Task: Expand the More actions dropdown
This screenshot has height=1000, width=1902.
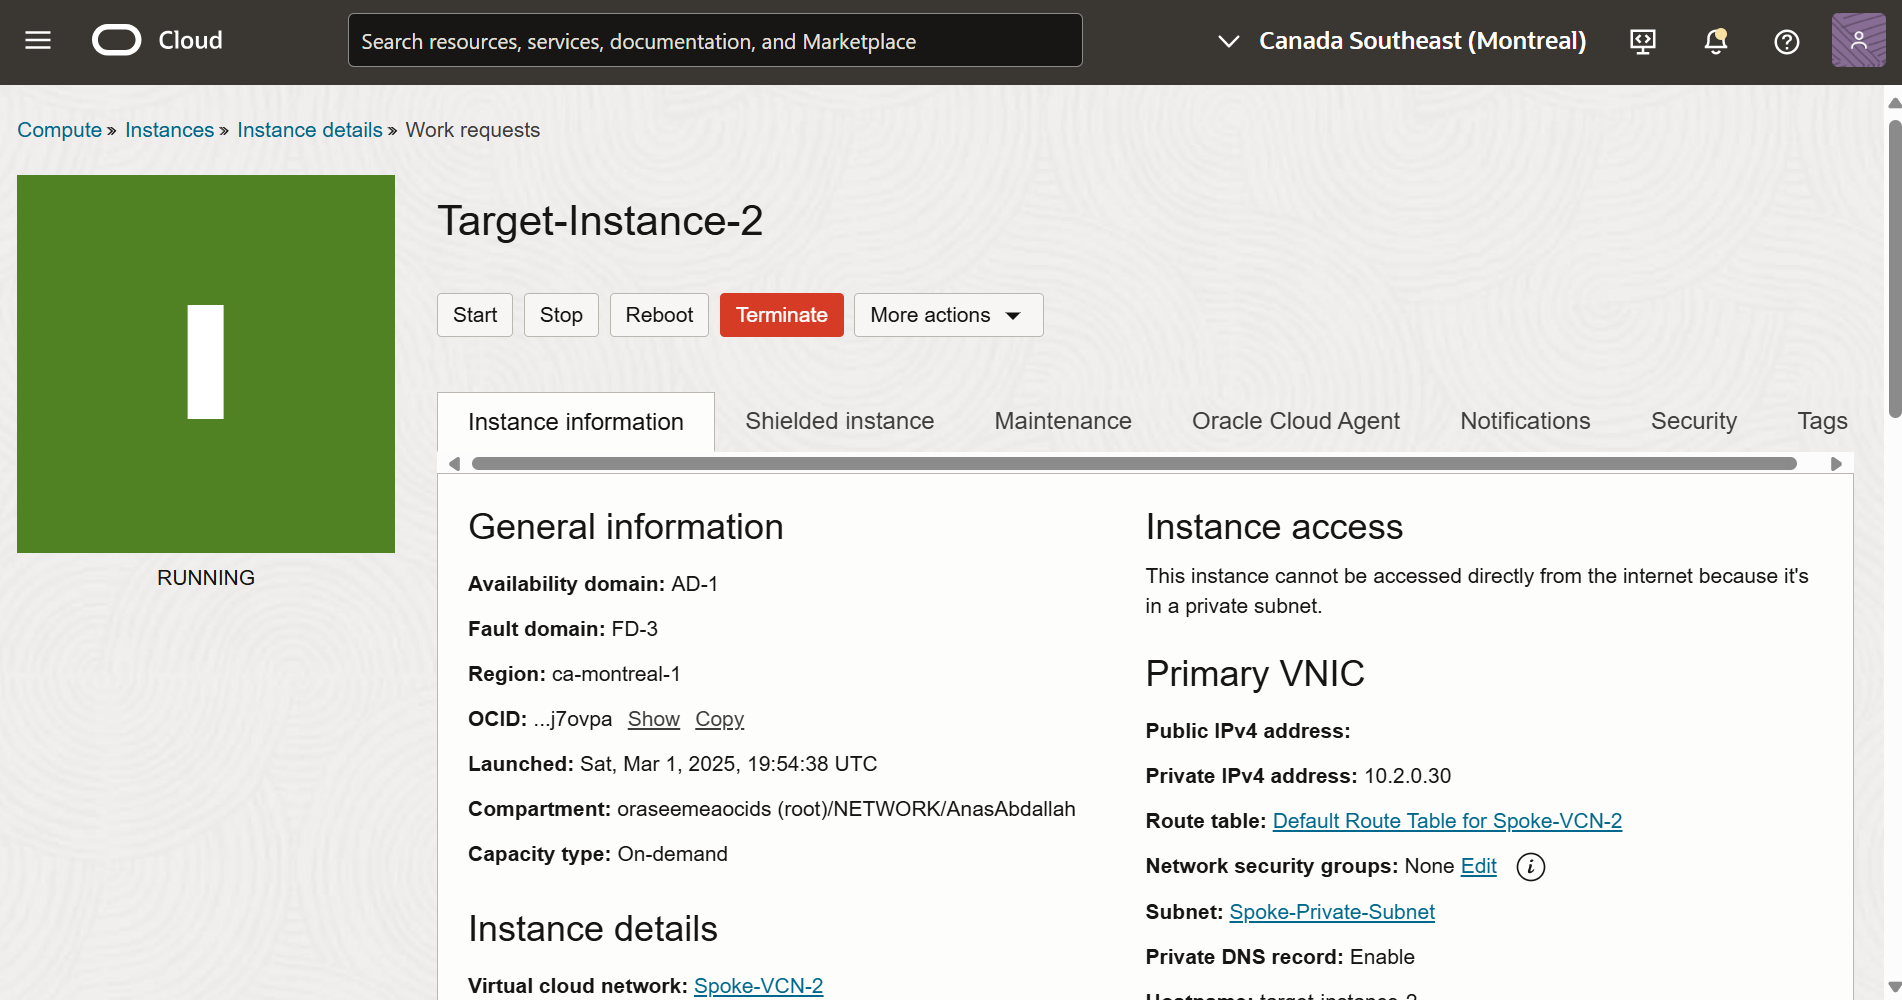Action: (x=948, y=315)
